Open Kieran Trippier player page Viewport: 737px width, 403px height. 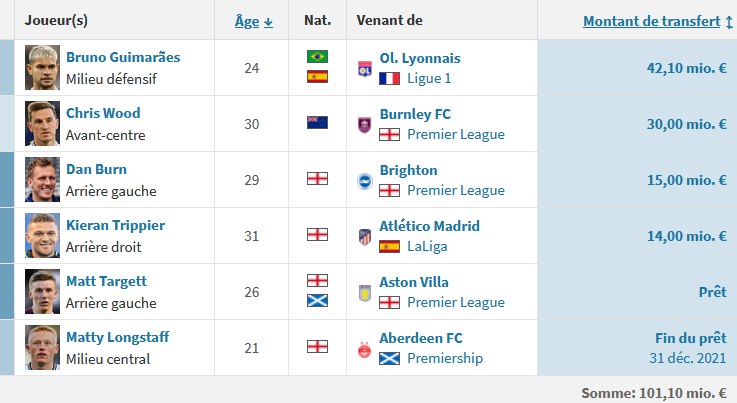pyautogui.click(x=116, y=225)
